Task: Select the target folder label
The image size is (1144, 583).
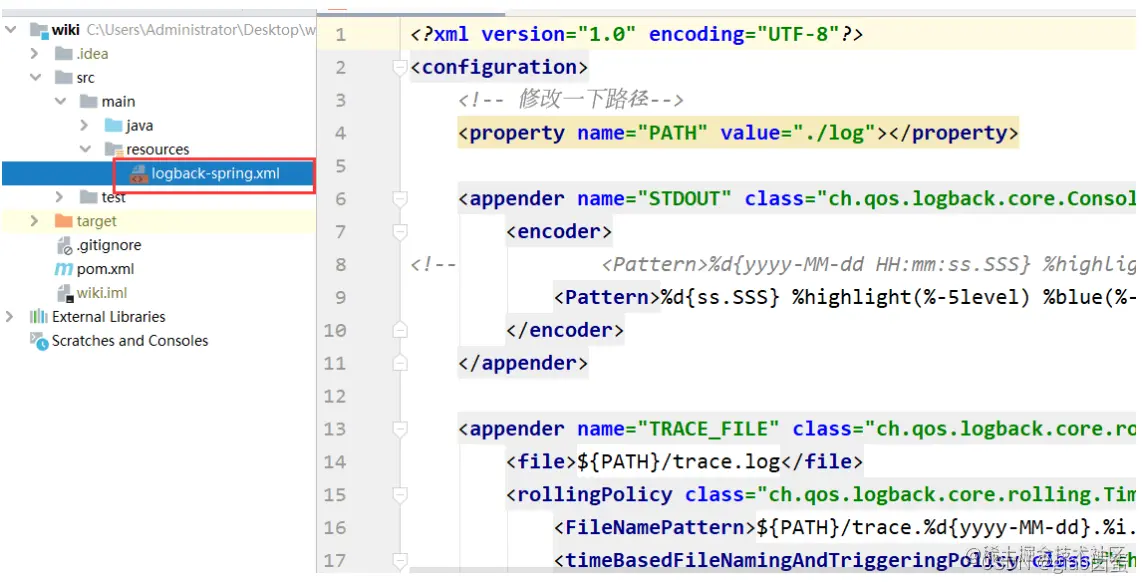Action: [96, 221]
